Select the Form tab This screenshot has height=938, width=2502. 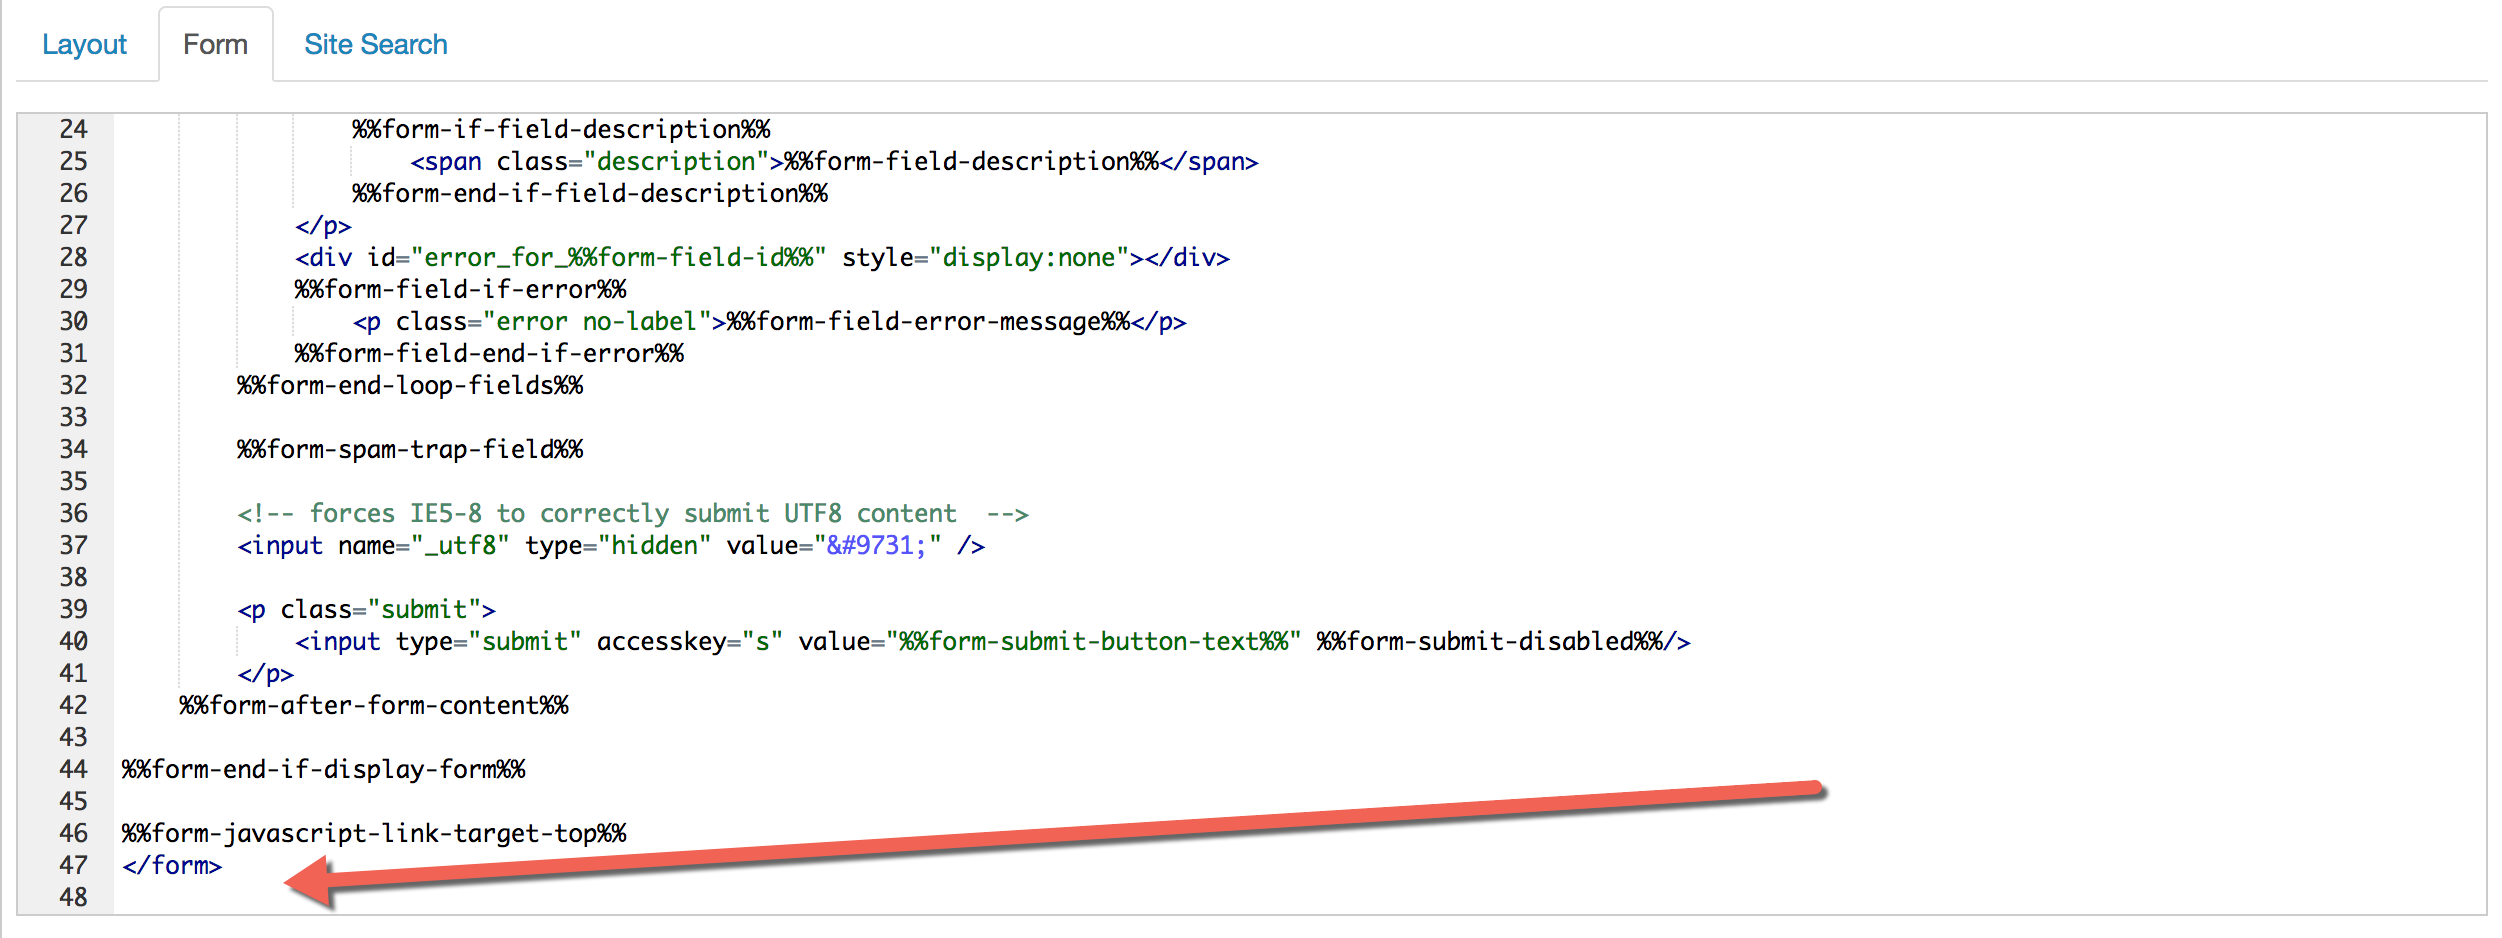(x=215, y=45)
